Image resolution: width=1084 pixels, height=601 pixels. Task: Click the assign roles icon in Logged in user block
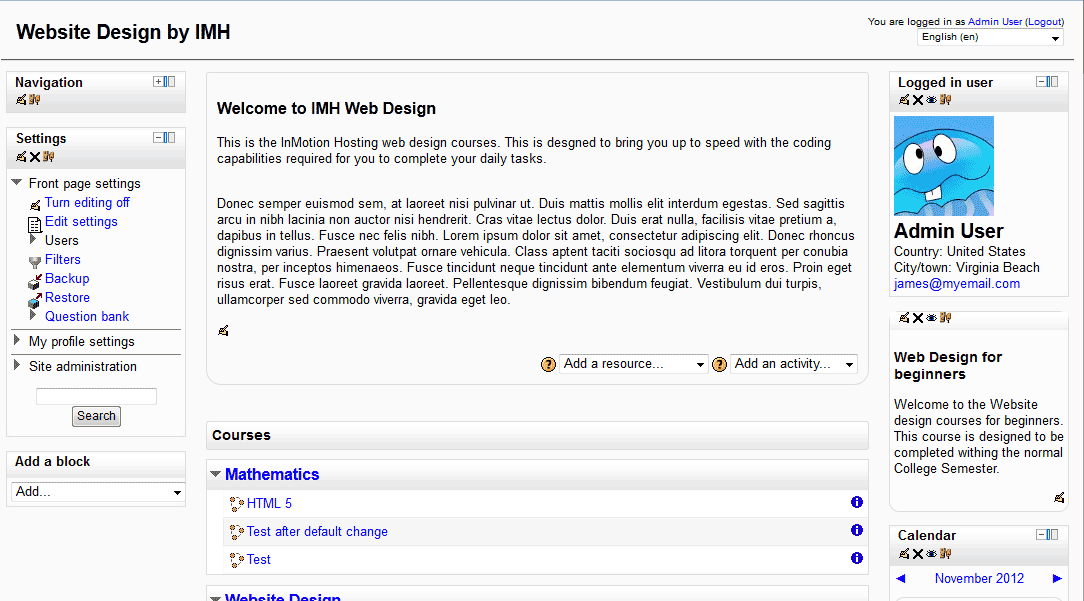945,100
